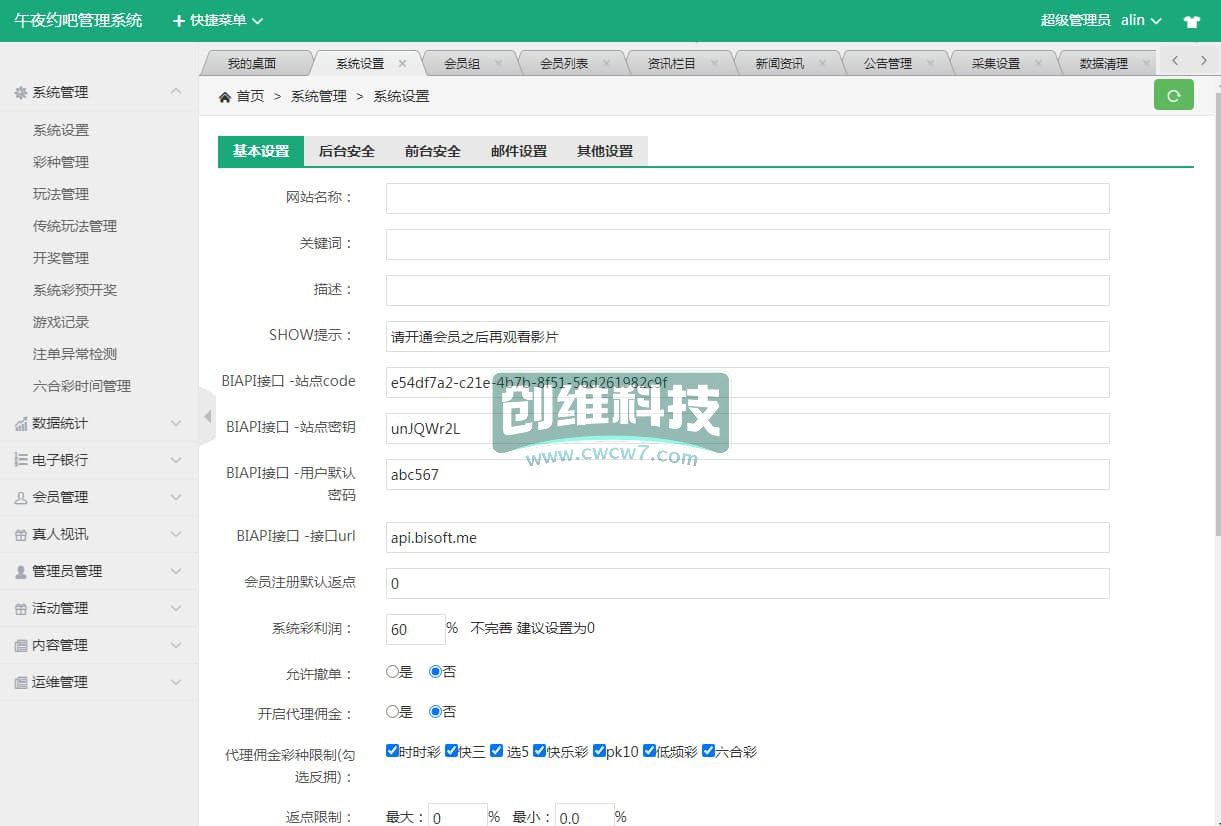Open 开奖管理 in the sidebar
Viewport: 1221px width, 826px height.
(x=61, y=258)
